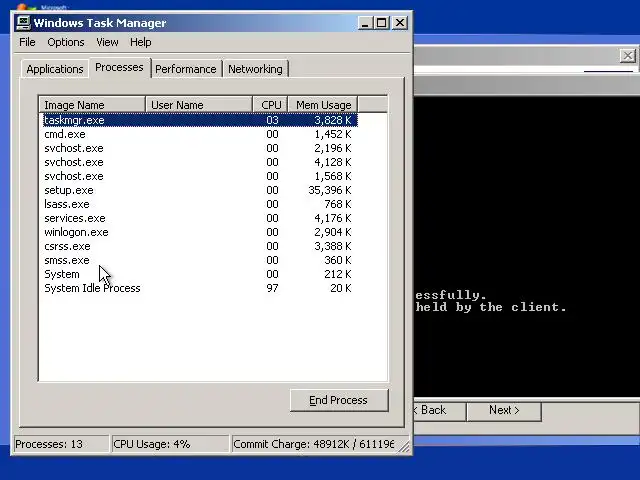Viewport: 640px width, 480px height.
Task: Click the 3,828 K memory value
Action: (333, 120)
